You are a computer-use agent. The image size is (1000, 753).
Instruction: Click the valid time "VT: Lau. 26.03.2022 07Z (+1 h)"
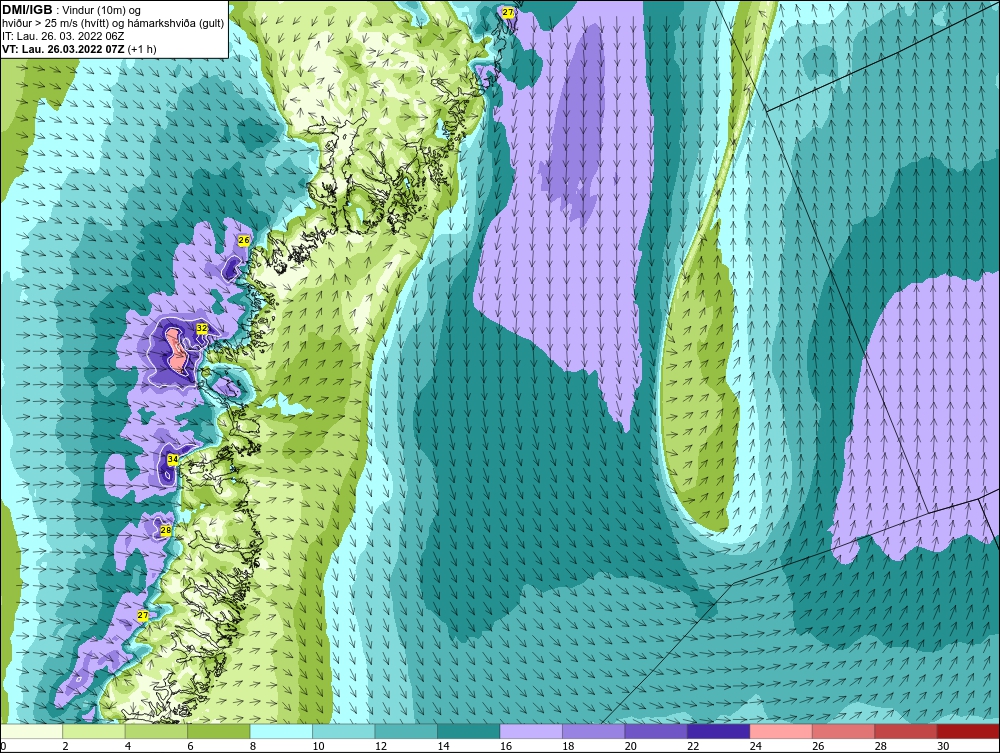(79, 49)
